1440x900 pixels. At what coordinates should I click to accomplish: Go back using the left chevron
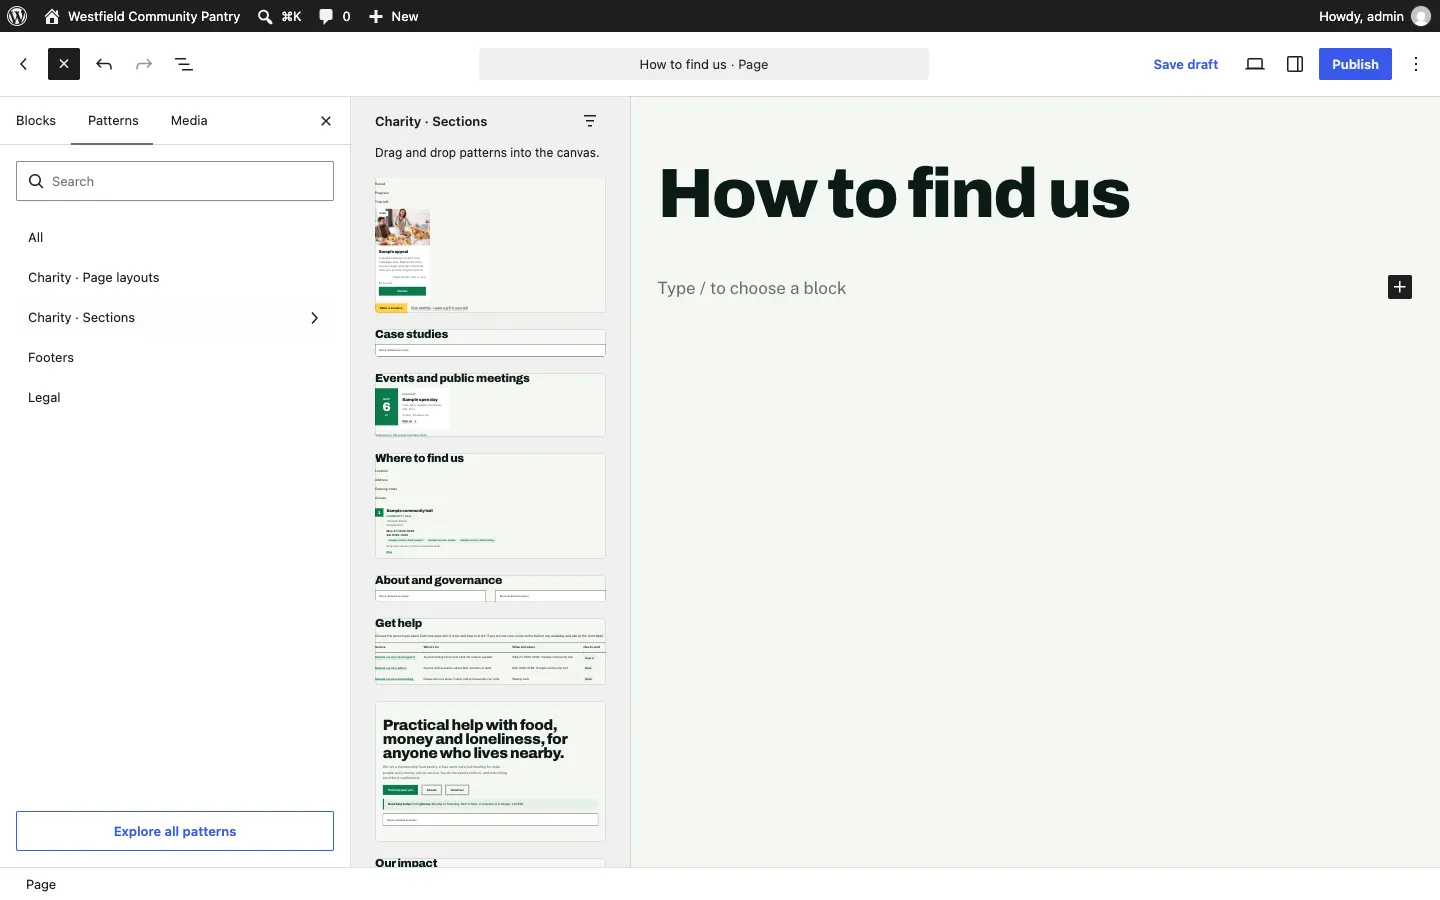(24, 65)
